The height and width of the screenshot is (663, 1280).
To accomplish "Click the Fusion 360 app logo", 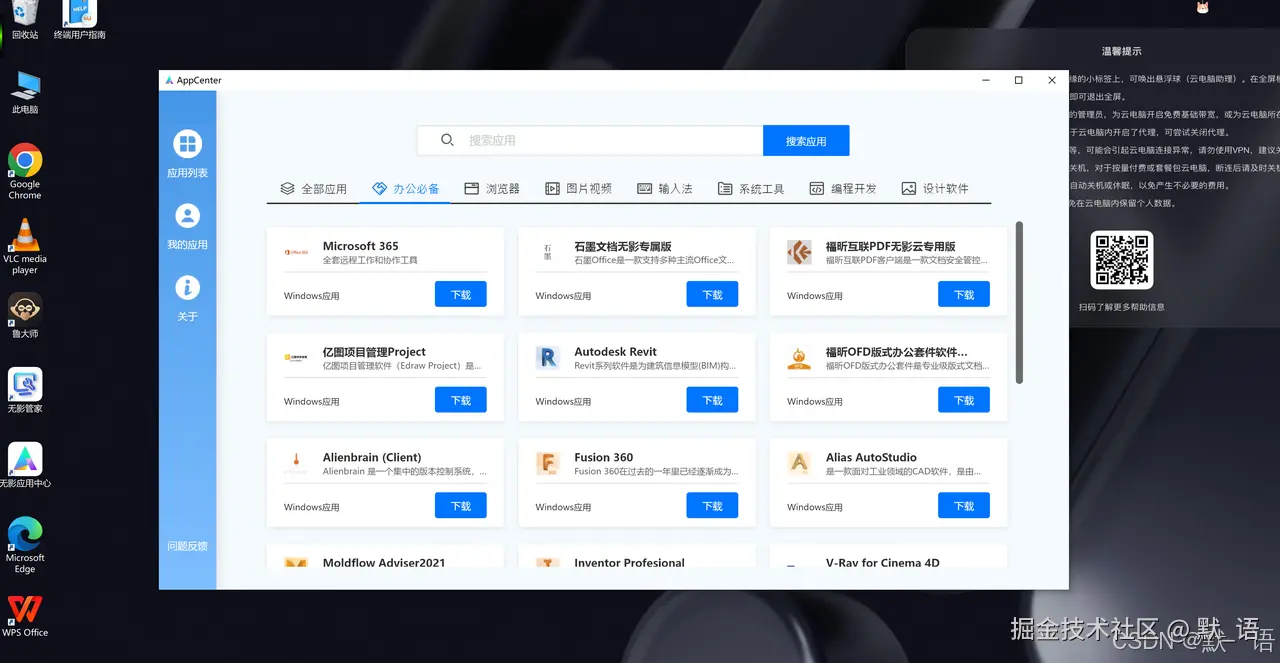I will pos(547,465).
